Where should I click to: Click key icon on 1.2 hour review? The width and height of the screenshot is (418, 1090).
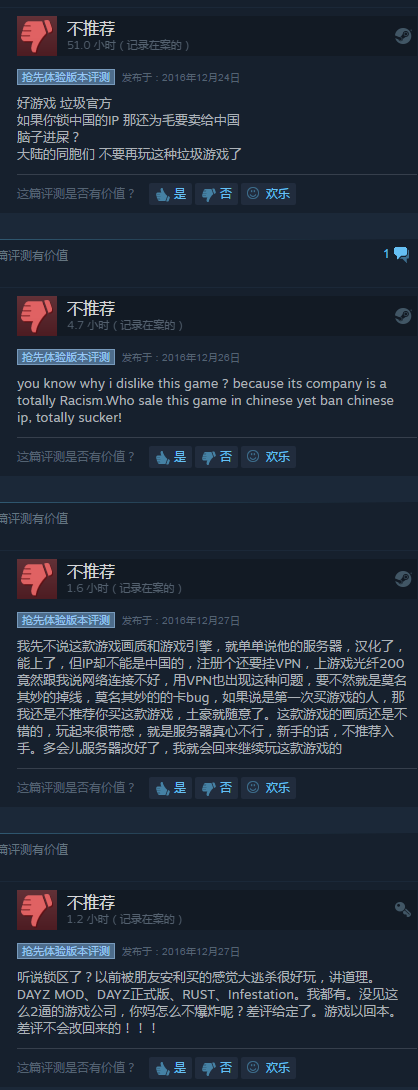click(x=403, y=909)
